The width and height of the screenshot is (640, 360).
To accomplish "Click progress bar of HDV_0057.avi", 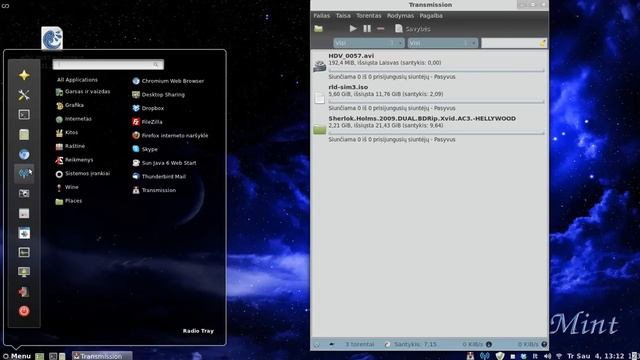I will 436,70.
